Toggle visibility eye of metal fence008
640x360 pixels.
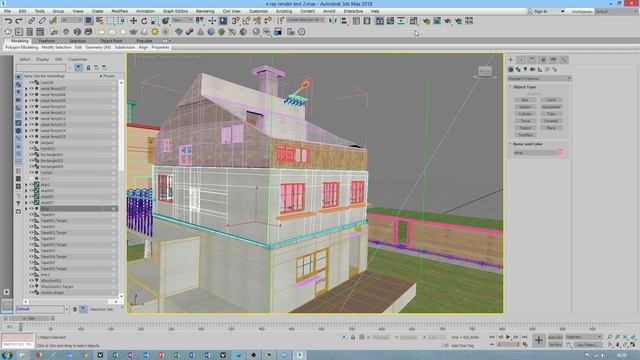[x=31, y=94]
